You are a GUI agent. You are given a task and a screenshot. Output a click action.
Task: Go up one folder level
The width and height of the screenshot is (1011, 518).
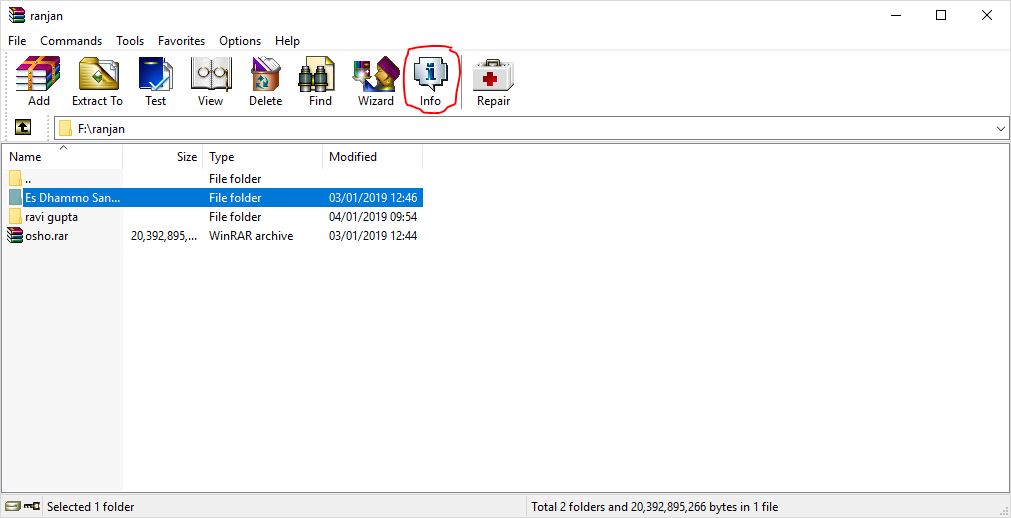point(23,128)
